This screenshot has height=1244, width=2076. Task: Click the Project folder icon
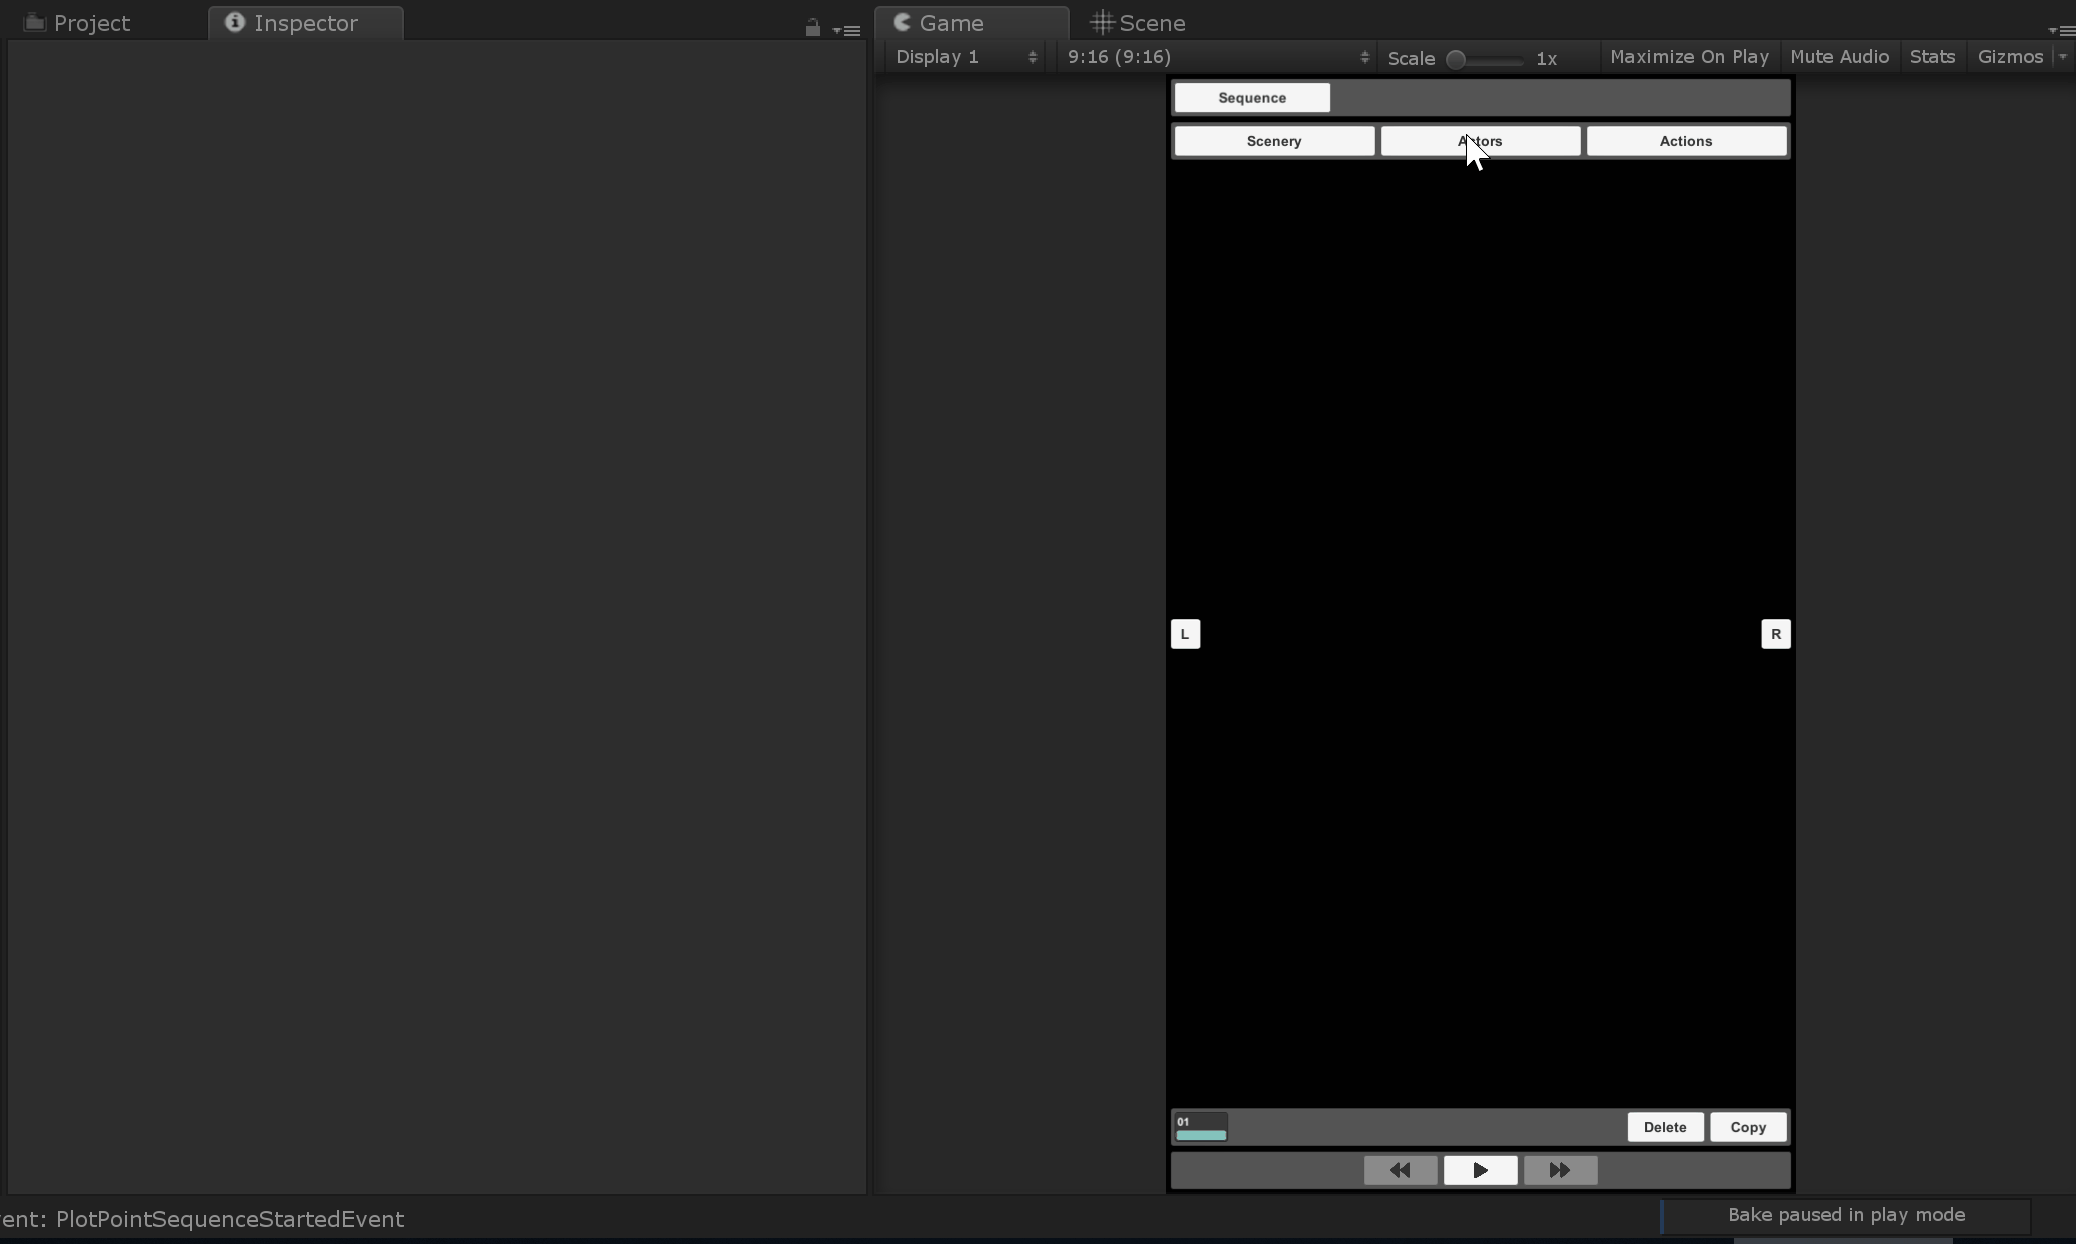point(34,22)
